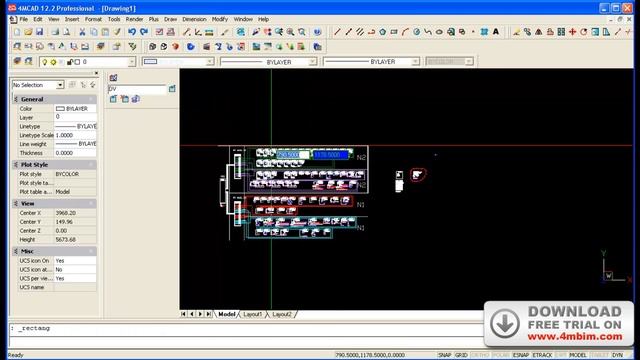Toggle ESNAP in status bar

pos(520,355)
